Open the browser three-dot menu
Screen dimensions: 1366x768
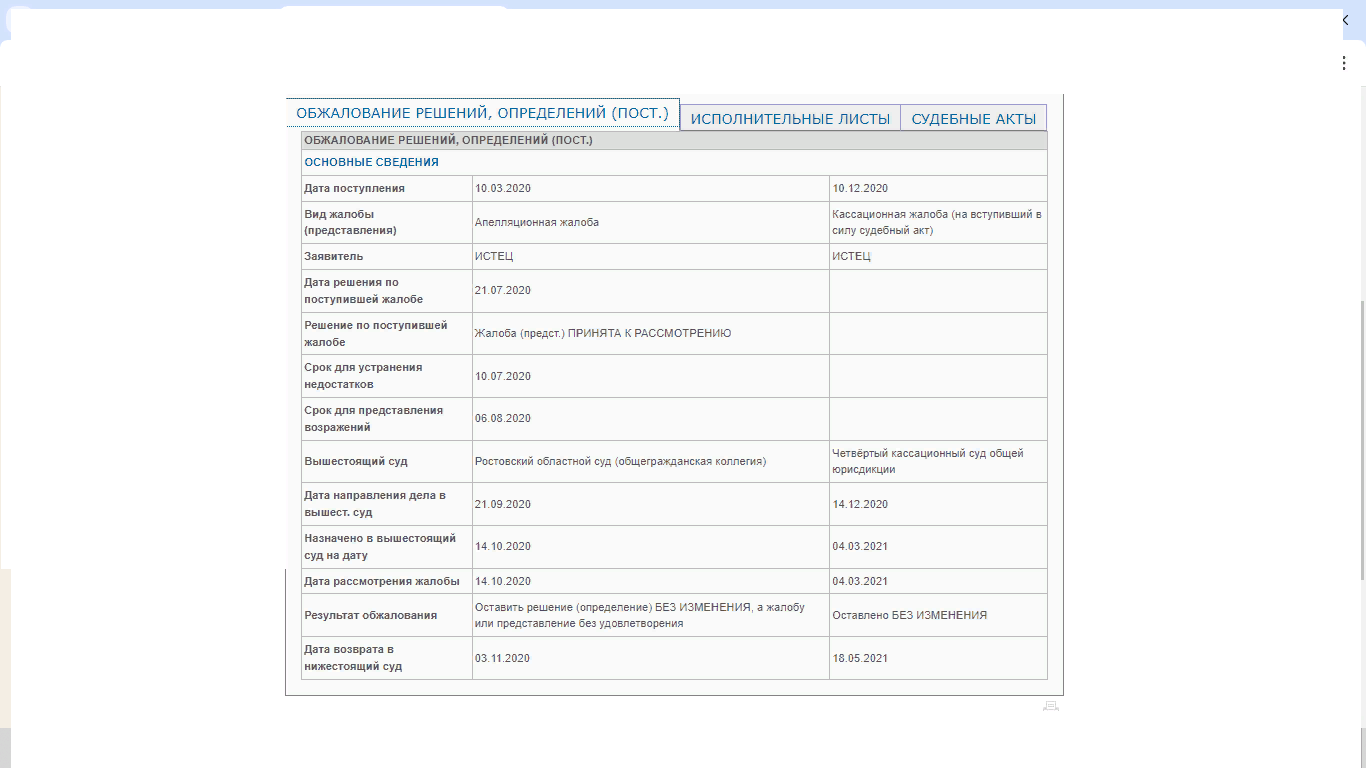pyautogui.click(x=1344, y=63)
